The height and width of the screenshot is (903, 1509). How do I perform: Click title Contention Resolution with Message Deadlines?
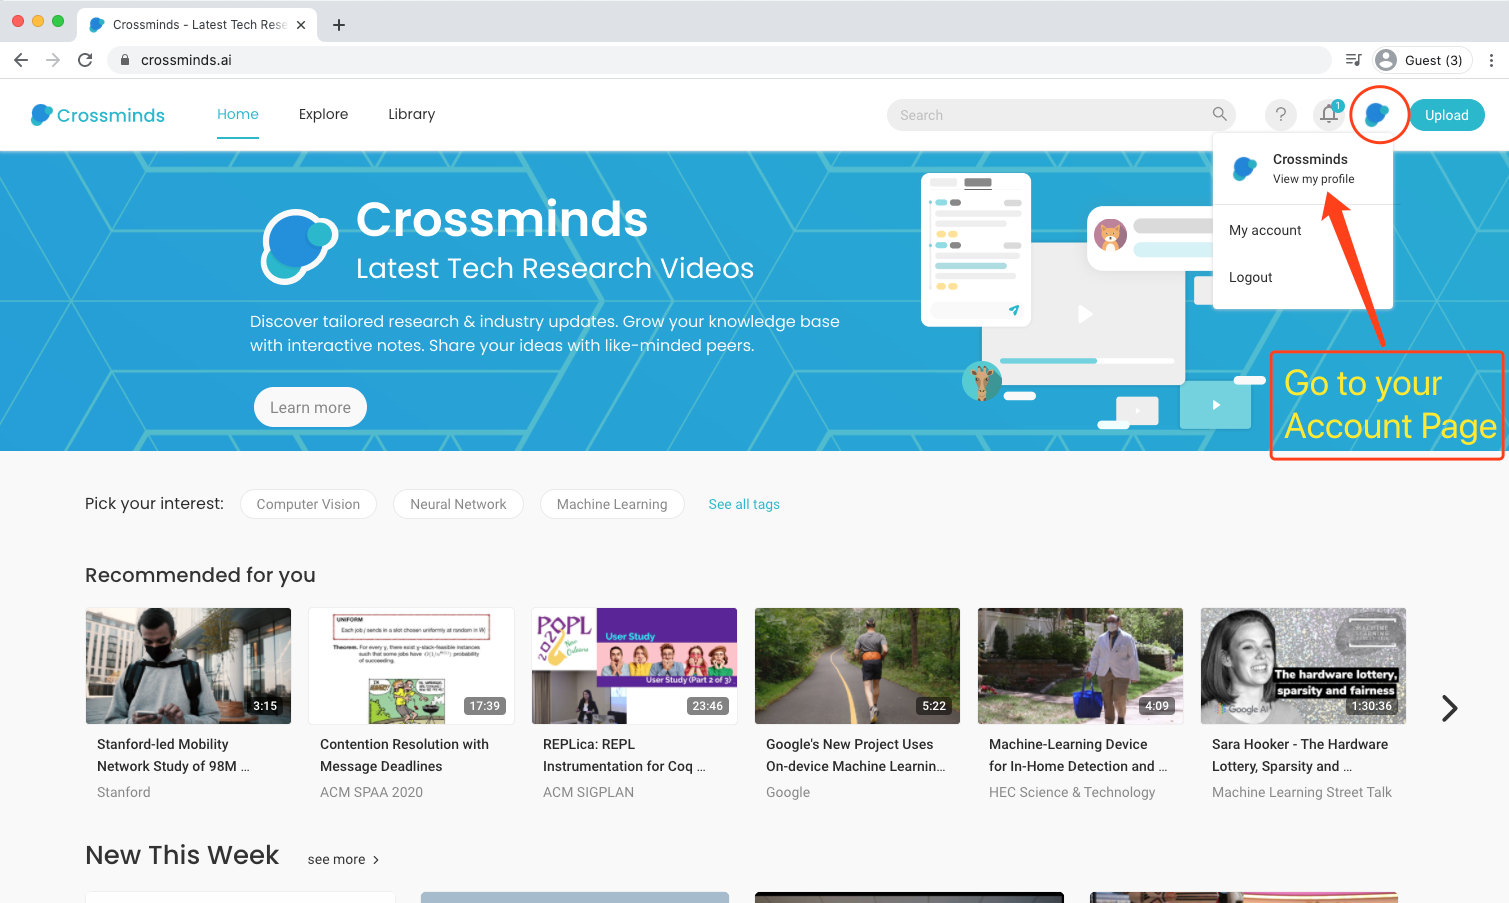click(404, 755)
